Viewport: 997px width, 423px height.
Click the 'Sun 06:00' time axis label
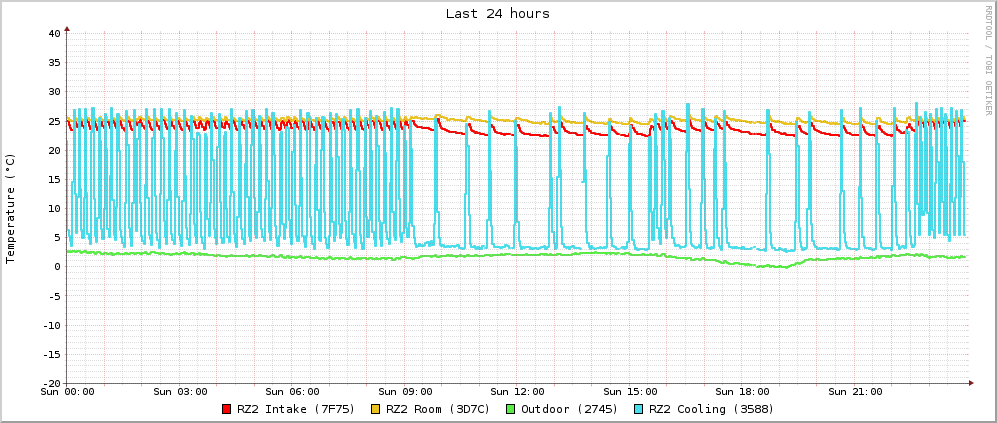tap(293, 392)
